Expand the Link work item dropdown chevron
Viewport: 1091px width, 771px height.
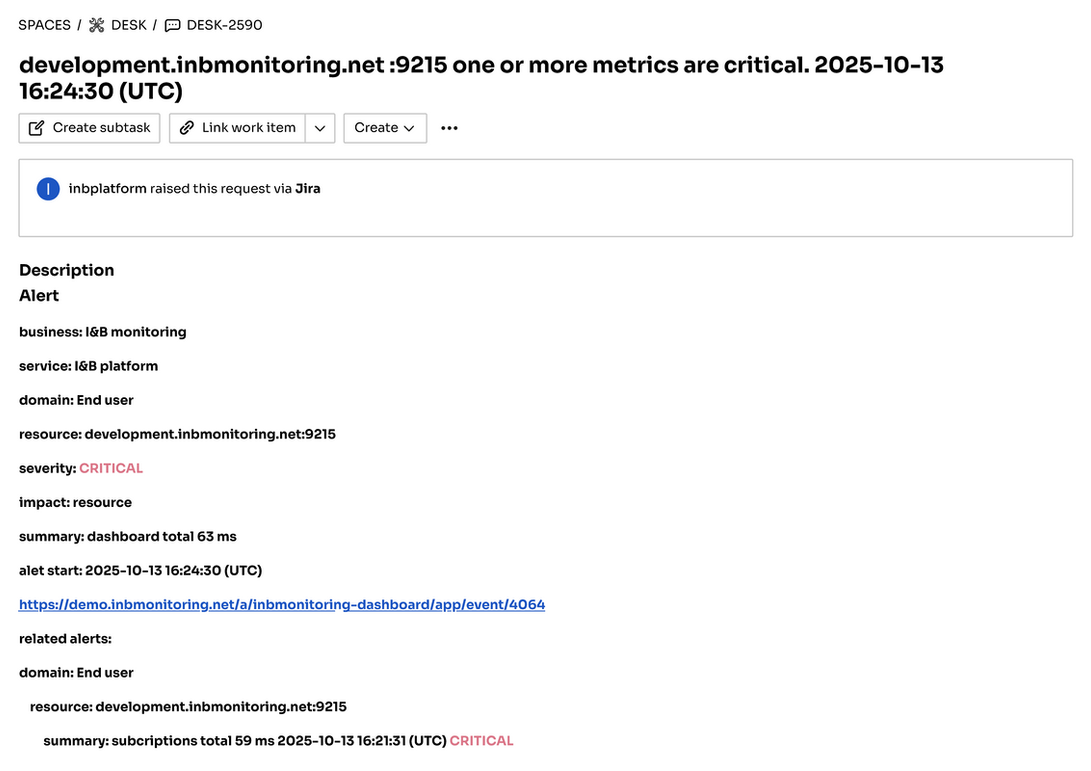[x=319, y=128]
